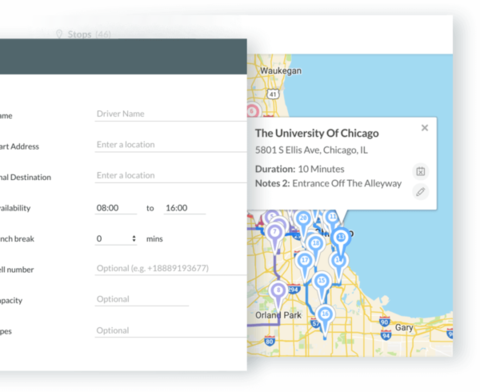This screenshot has height=392, width=480.
Task: Close the University Of Chicago info popup
Action: (425, 128)
